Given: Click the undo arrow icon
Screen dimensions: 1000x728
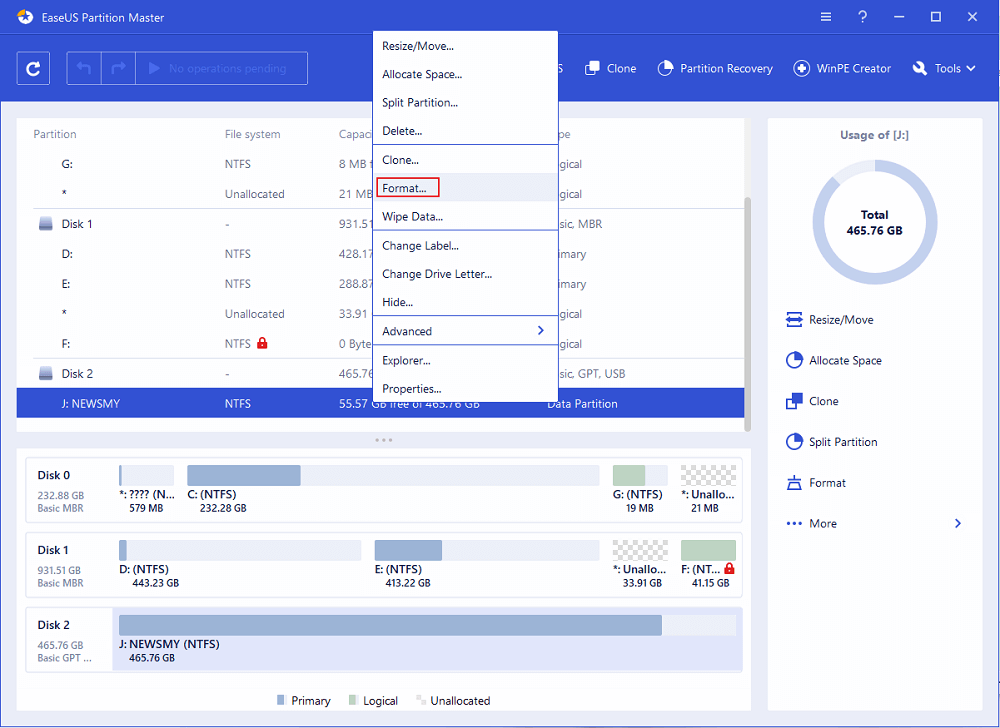Looking at the screenshot, I should coord(84,69).
